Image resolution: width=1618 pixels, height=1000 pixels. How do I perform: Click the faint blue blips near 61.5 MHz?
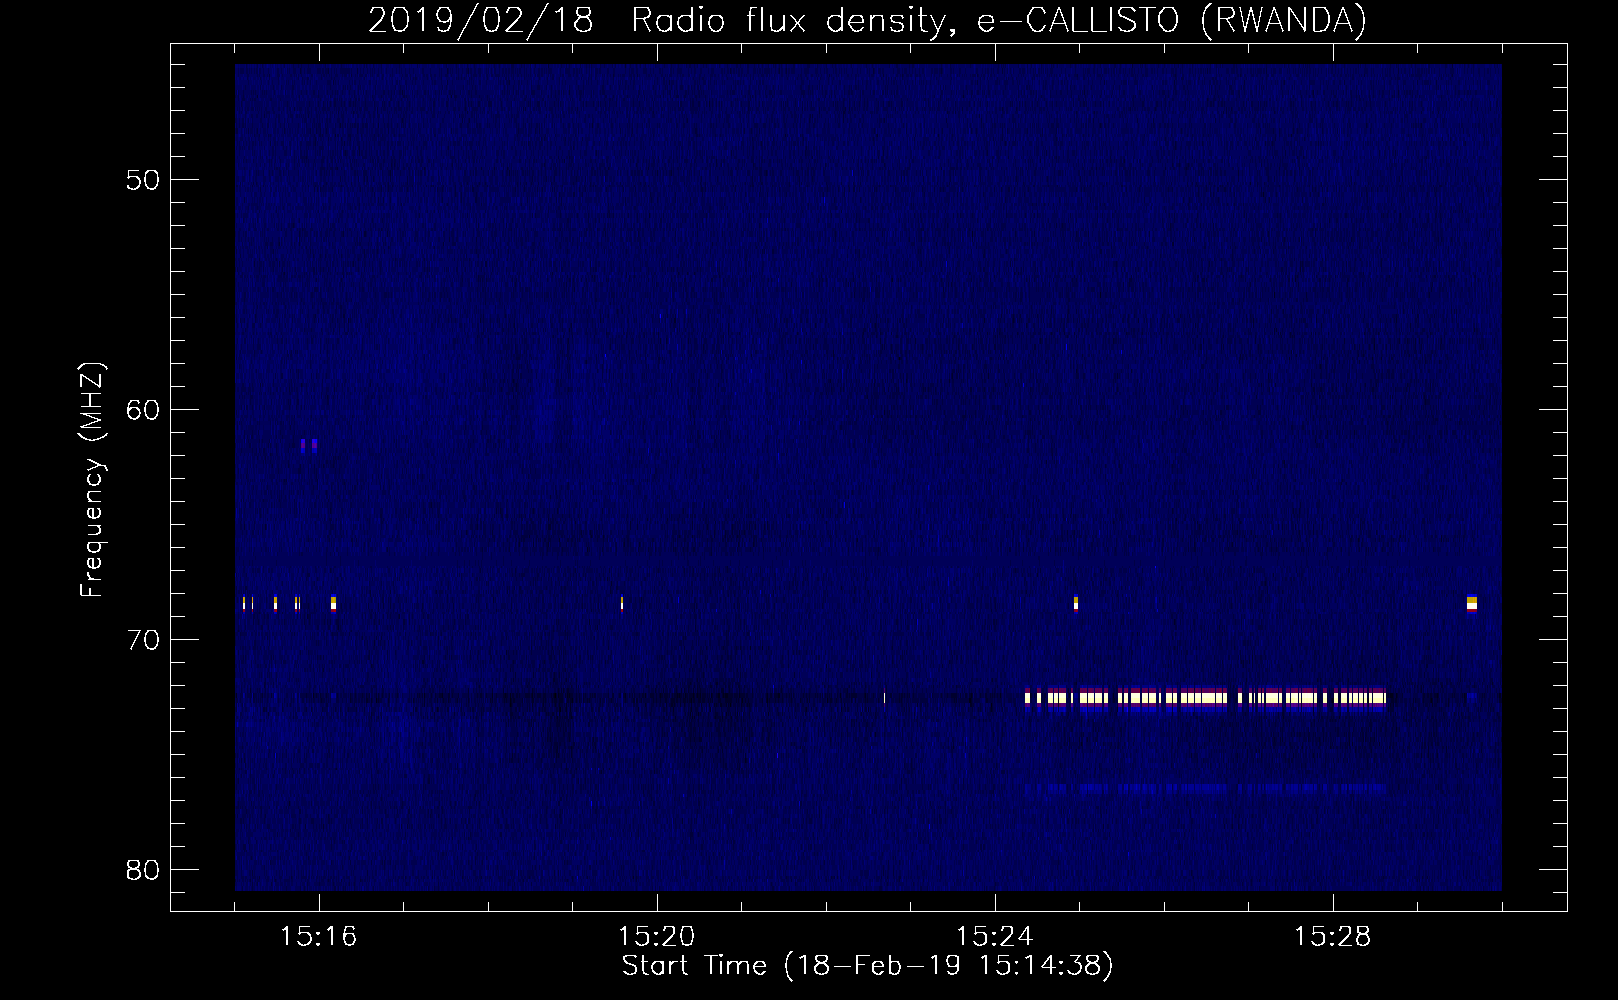(309, 446)
